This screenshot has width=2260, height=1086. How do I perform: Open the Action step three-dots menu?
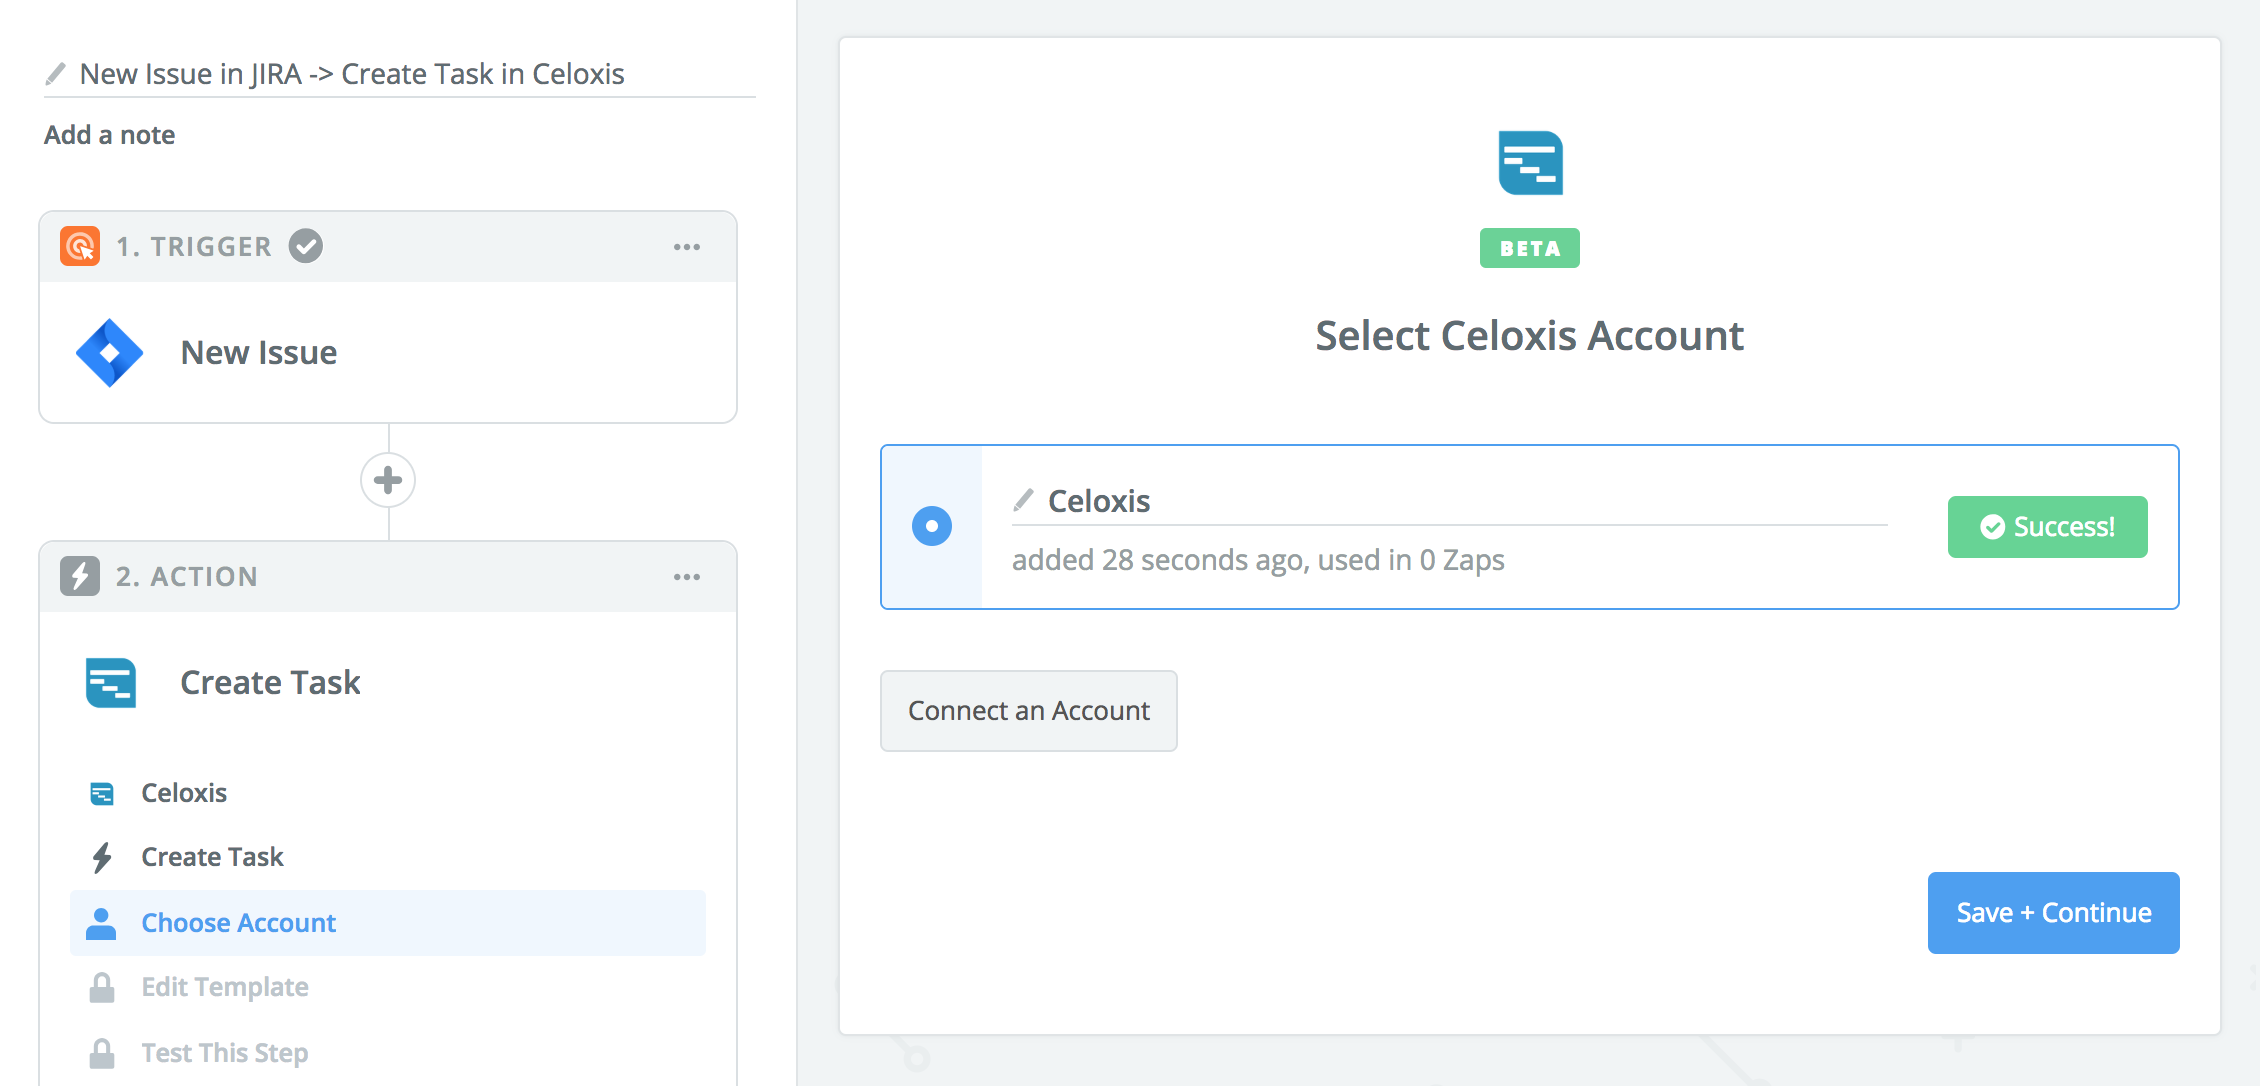[x=687, y=577]
